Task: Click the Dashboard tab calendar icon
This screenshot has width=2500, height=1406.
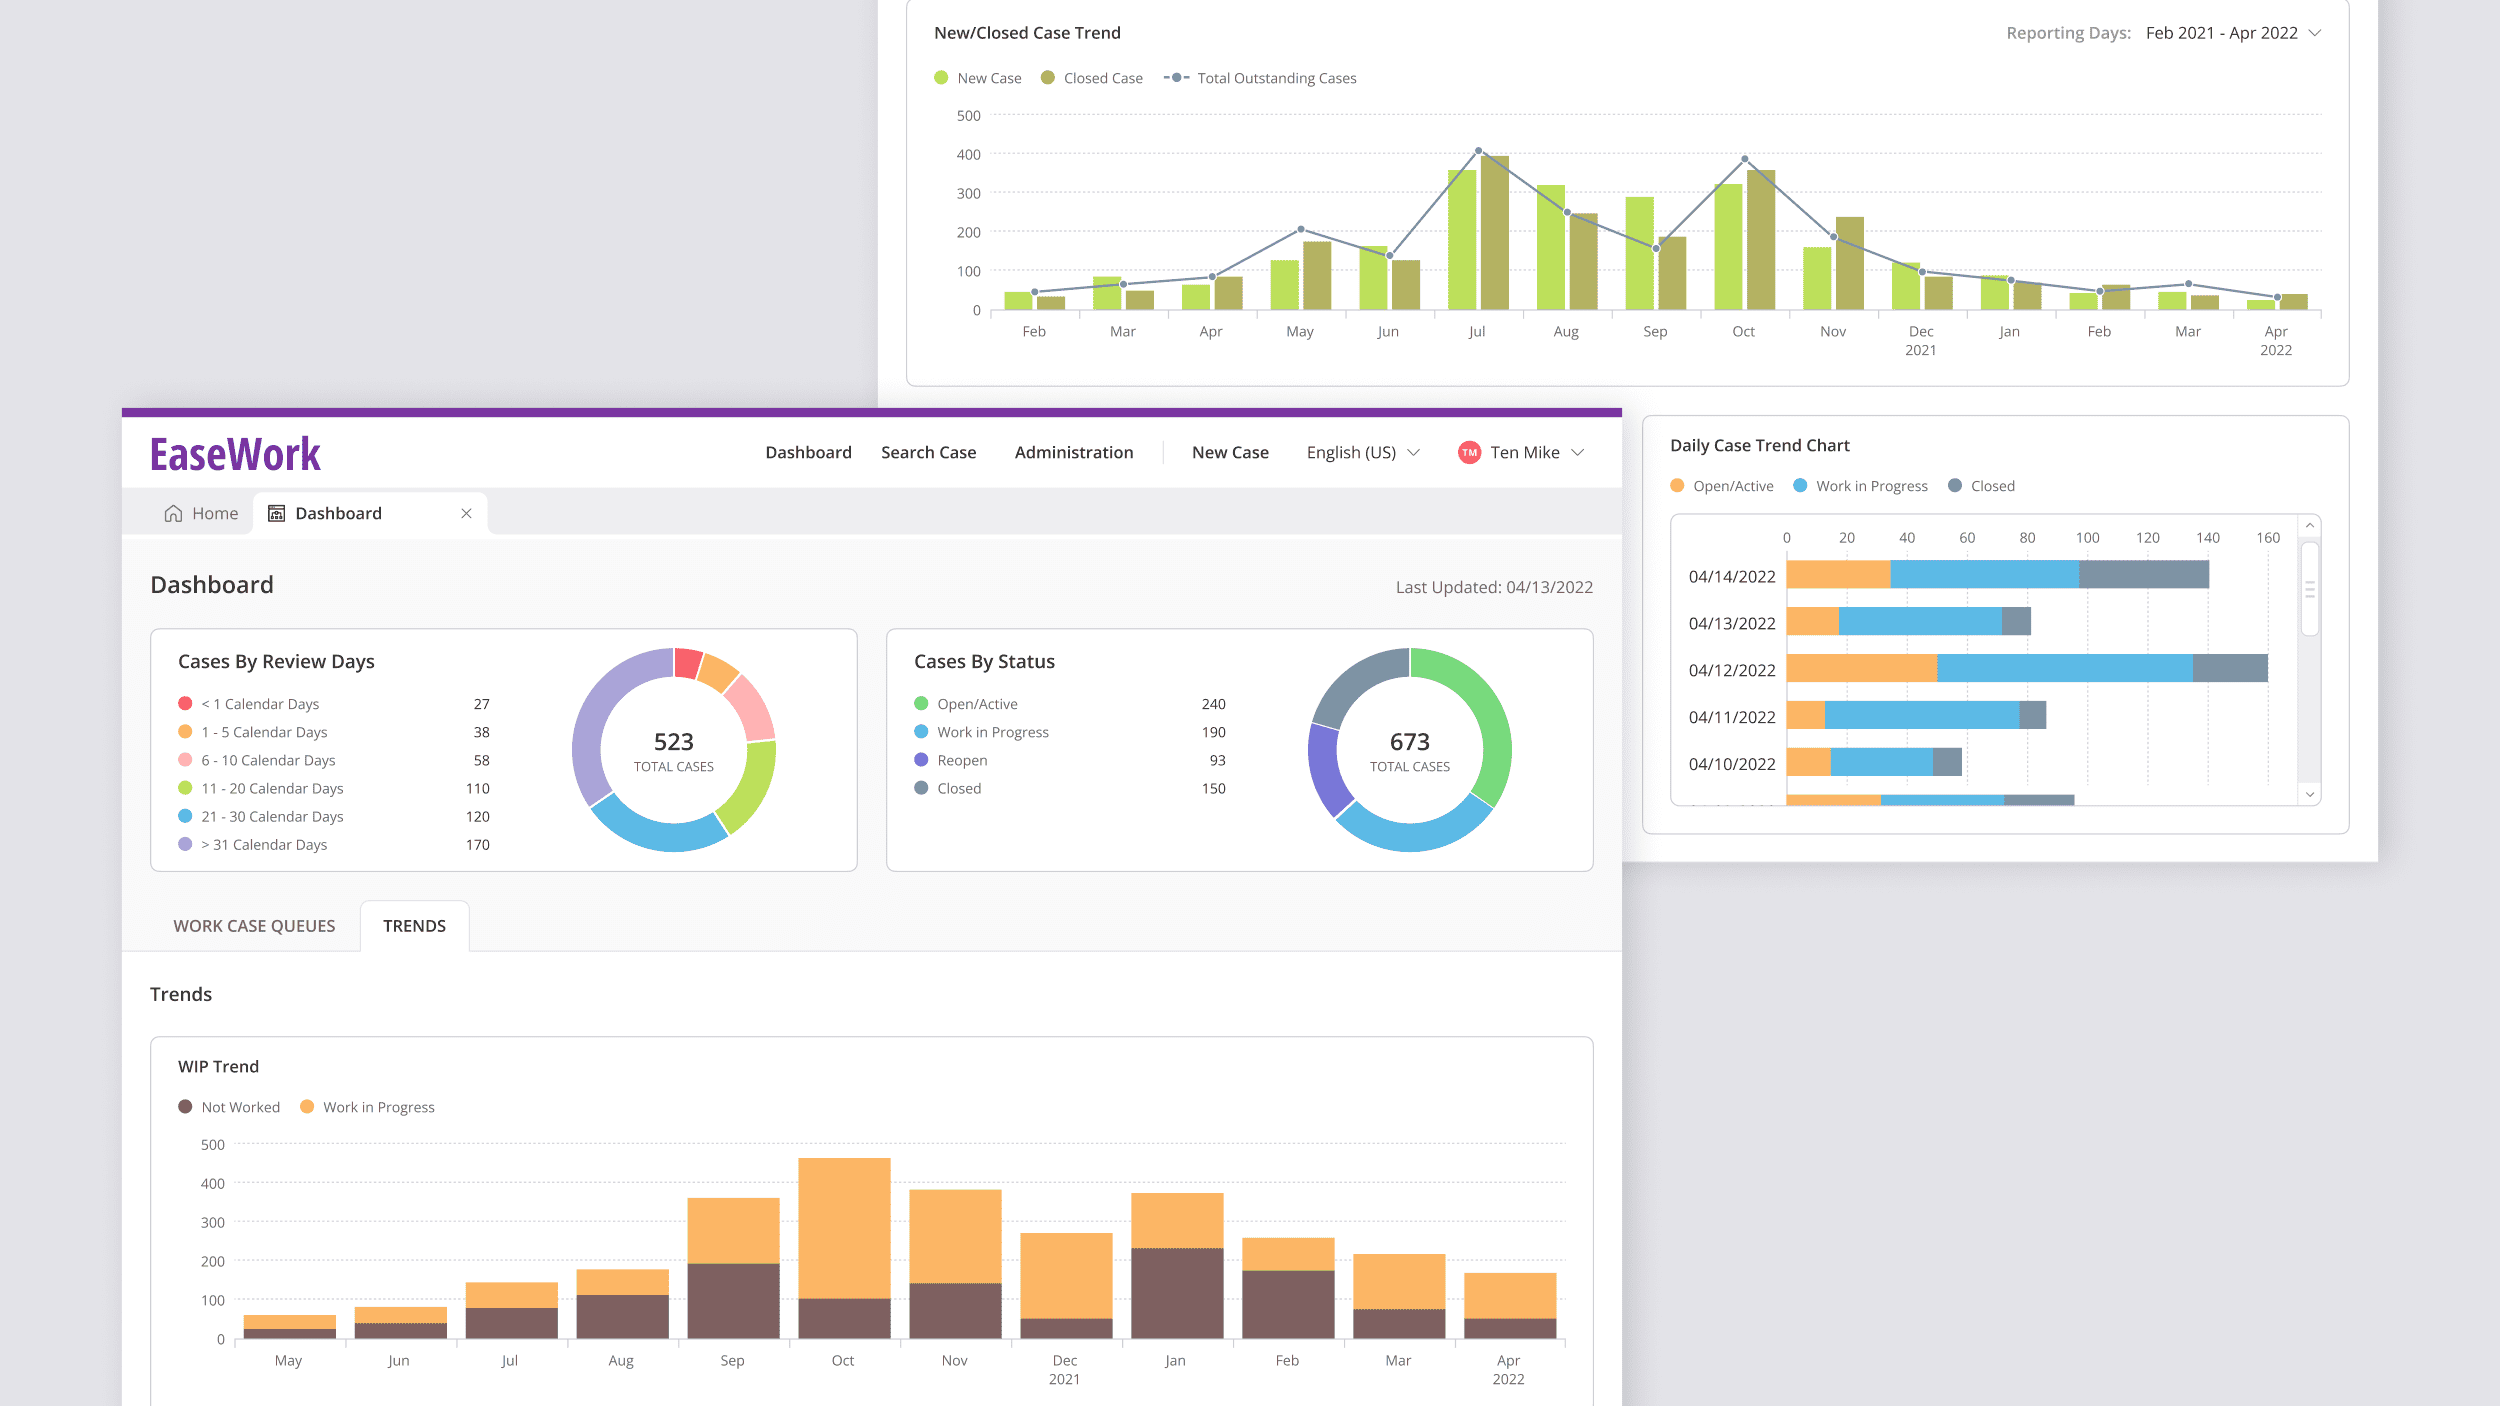Action: coord(277,513)
